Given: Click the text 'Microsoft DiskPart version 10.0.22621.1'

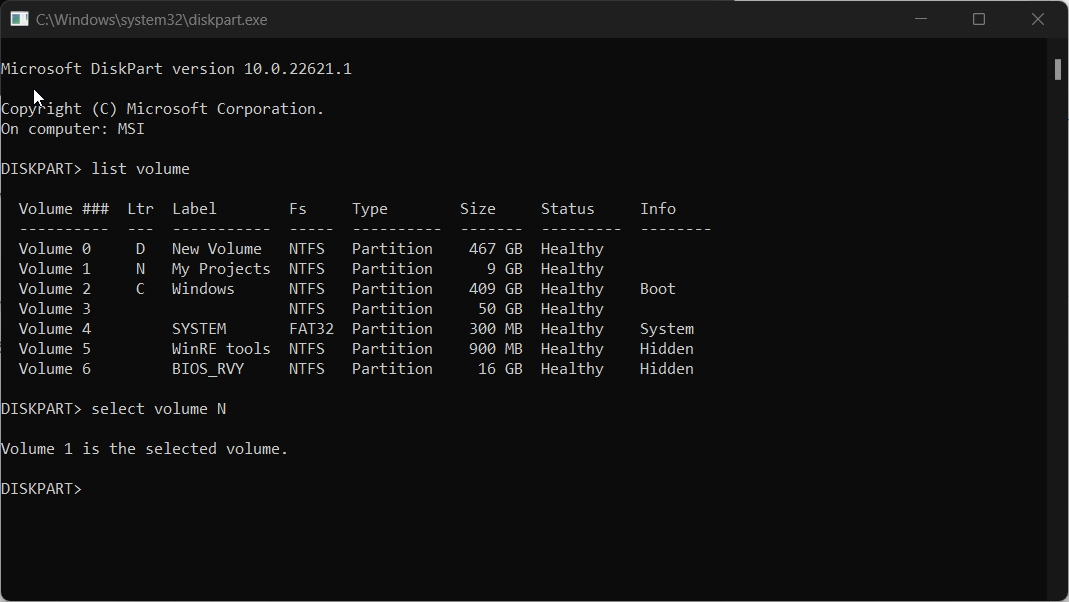Looking at the screenshot, I should pos(177,69).
